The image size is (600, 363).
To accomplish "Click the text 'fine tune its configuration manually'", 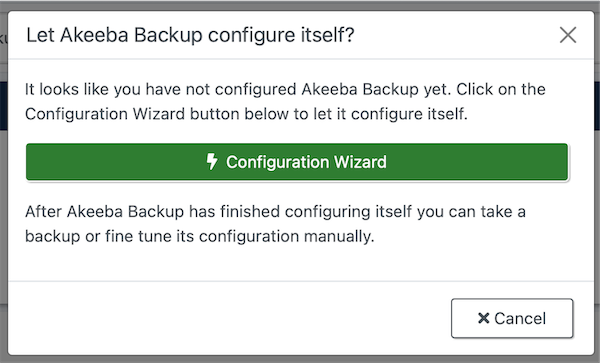I will 240,236.
